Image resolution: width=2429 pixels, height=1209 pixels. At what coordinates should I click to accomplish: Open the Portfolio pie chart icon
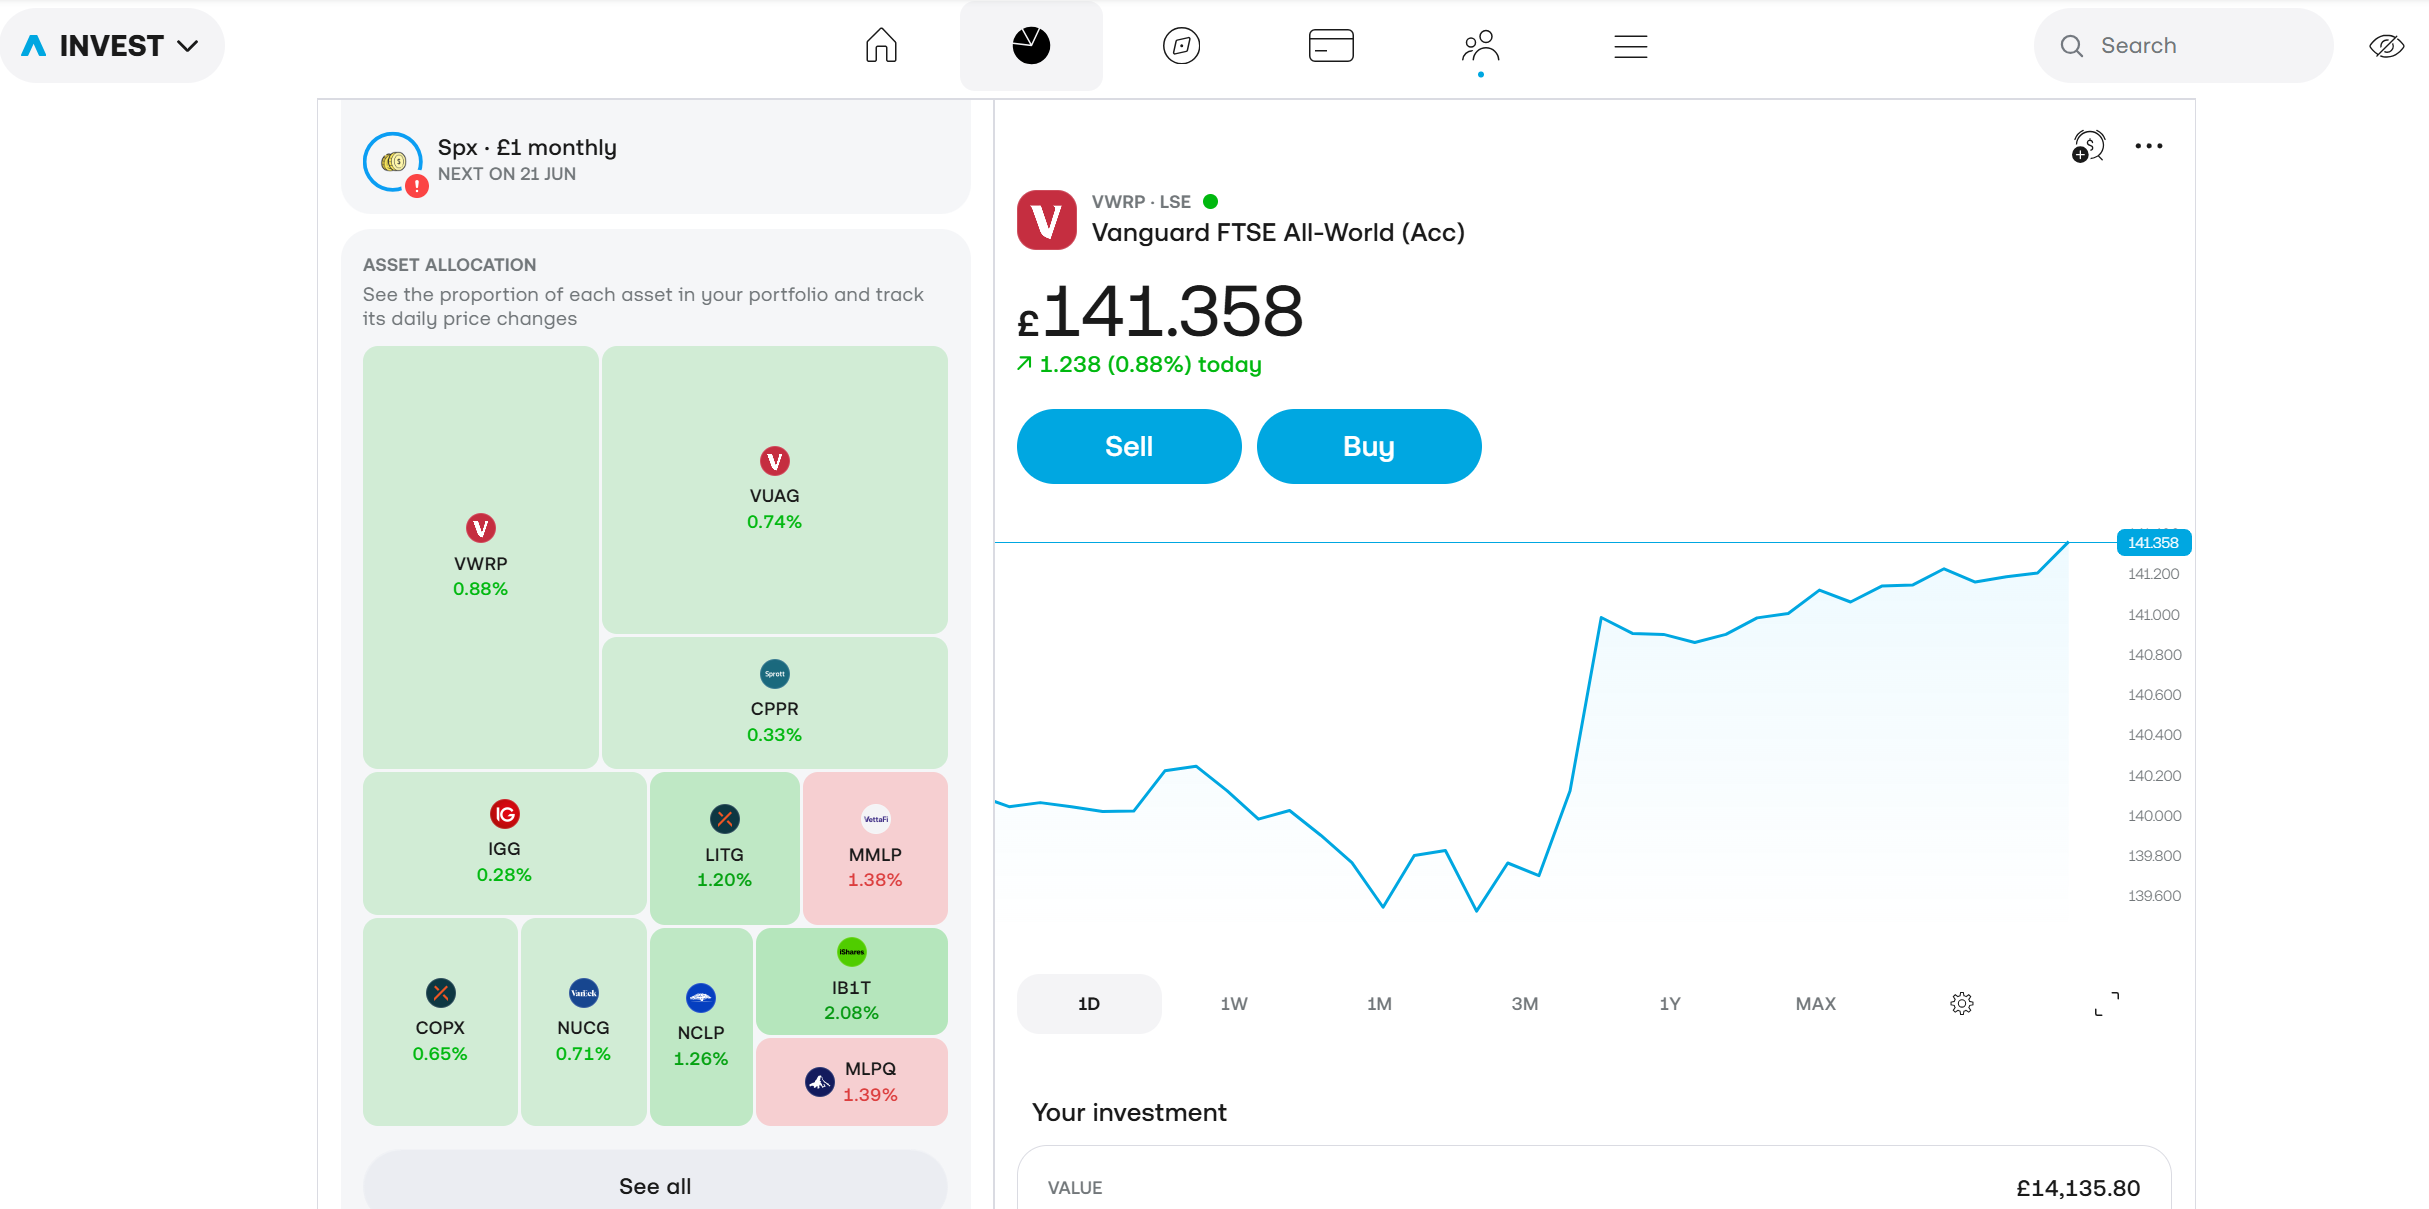click(x=1031, y=46)
